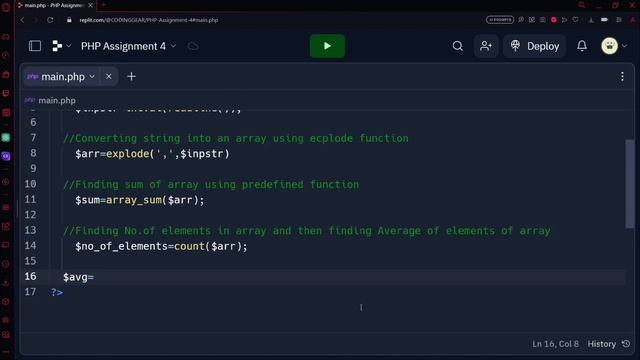
Task: Open the editor pane three-dot menu
Action: [x=622, y=76]
